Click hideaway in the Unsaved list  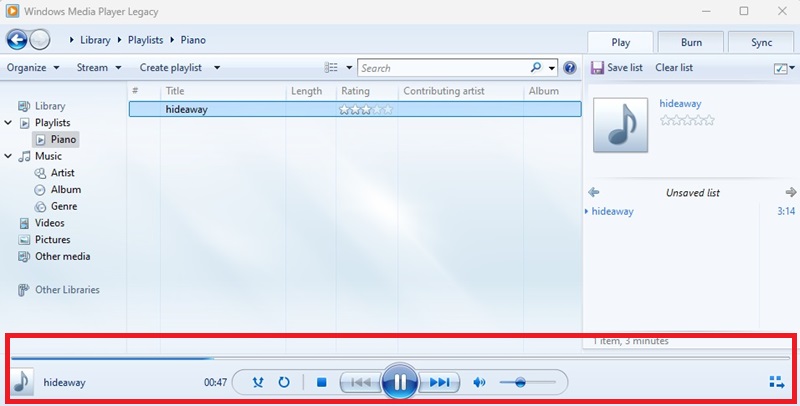tap(612, 211)
